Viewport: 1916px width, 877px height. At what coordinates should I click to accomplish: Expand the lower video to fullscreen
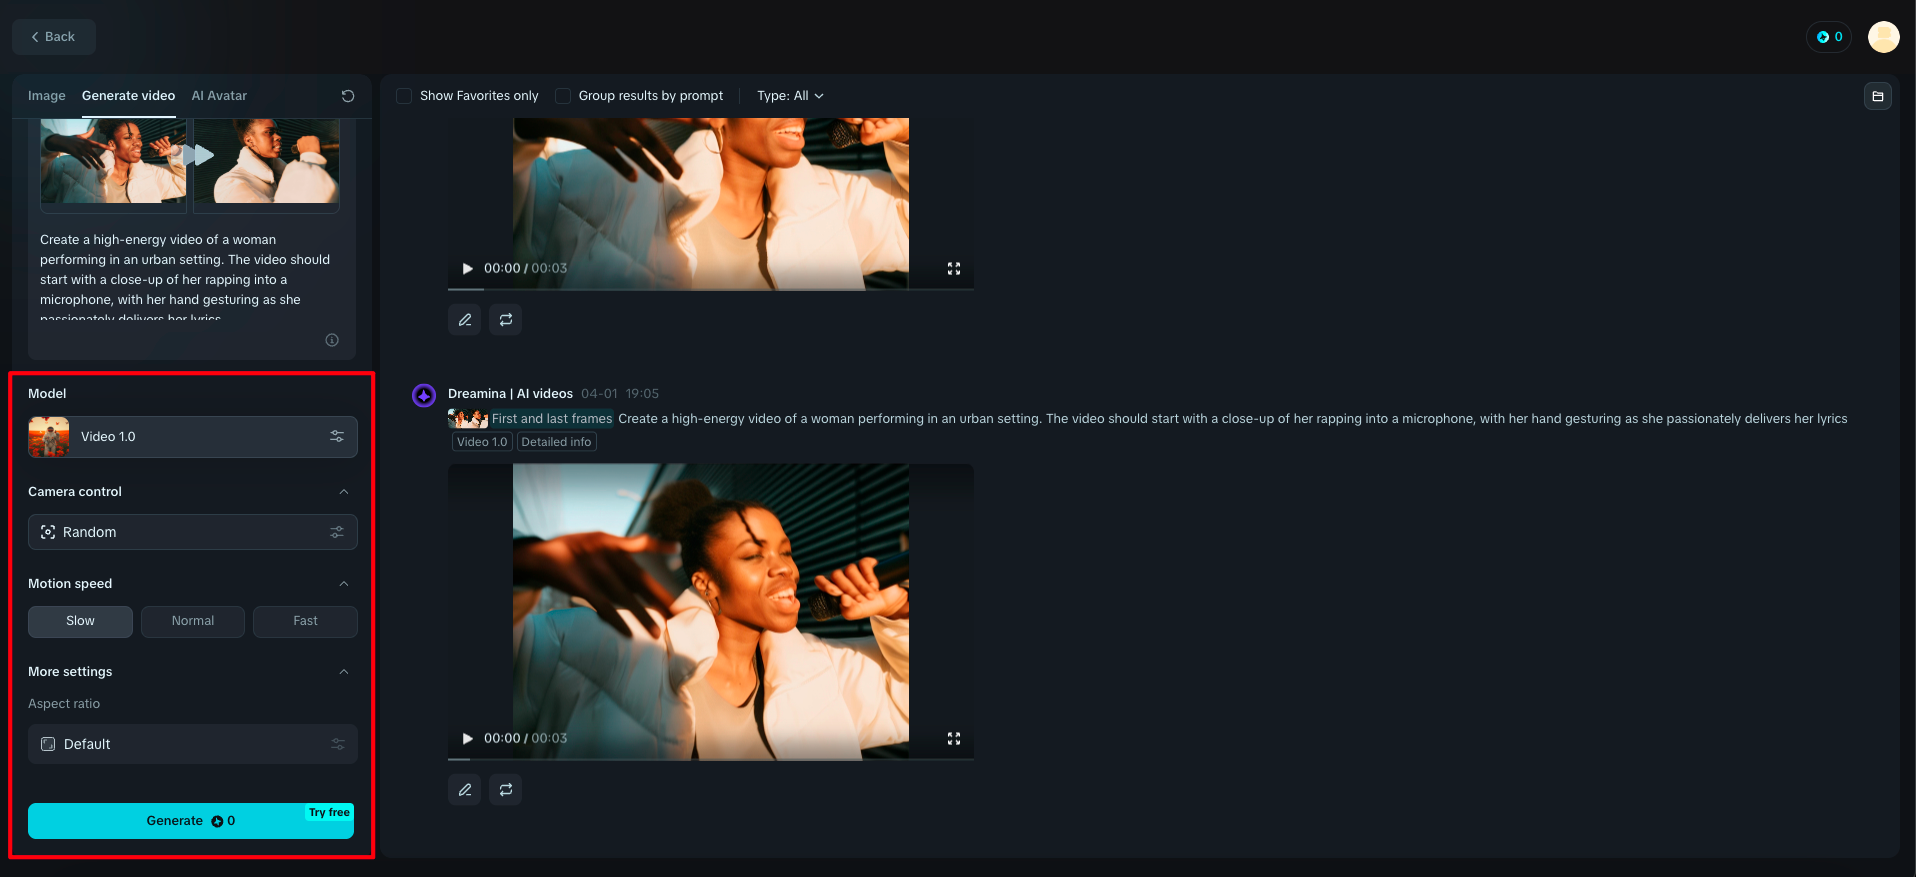[x=954, y=738]
